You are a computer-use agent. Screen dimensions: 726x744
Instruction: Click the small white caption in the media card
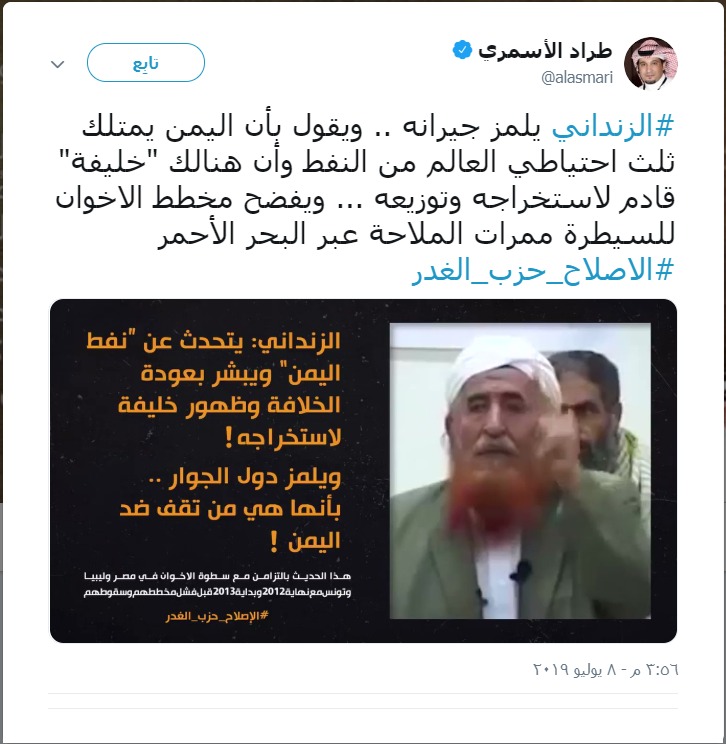click(x=217, y=584)
